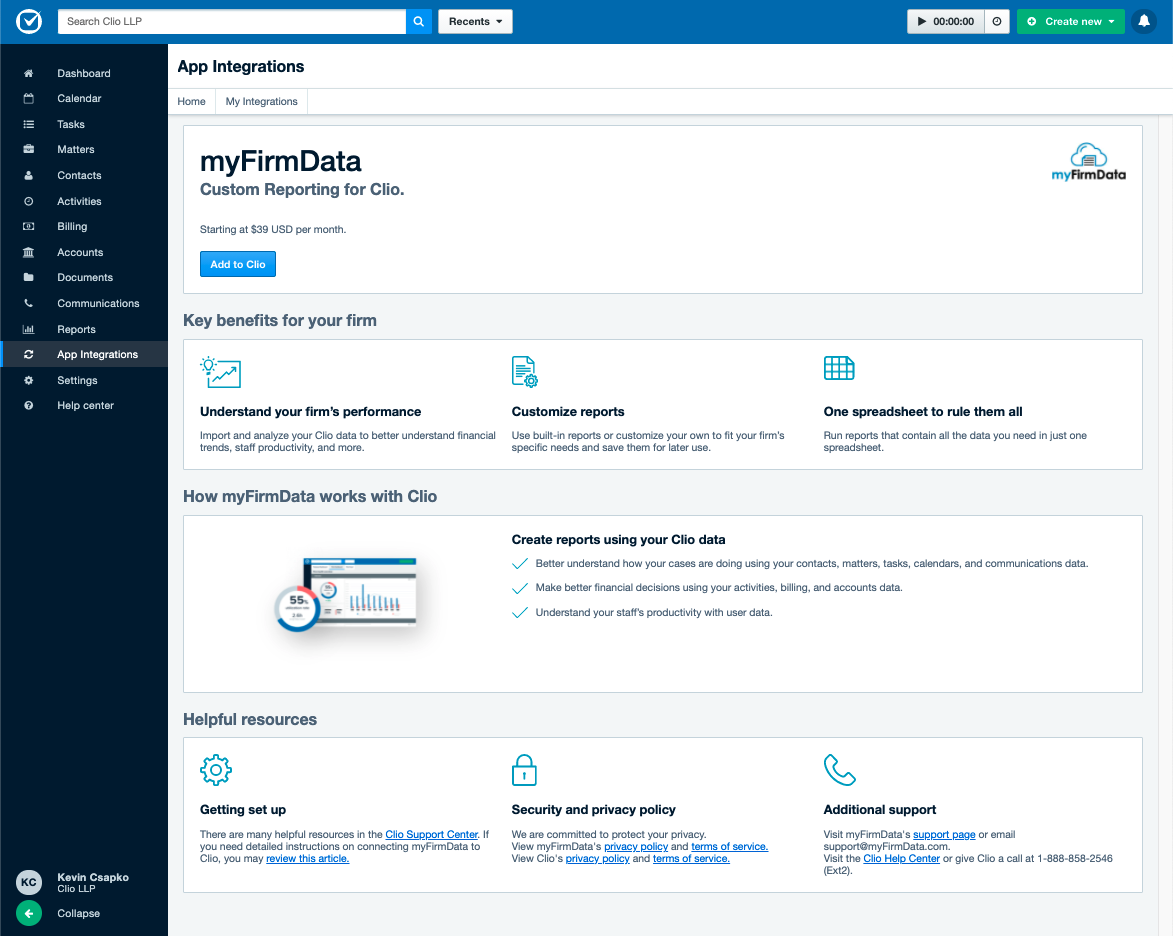Open the timer clock icon
This screenshot has height=936, width=1173.
point(996,22)
